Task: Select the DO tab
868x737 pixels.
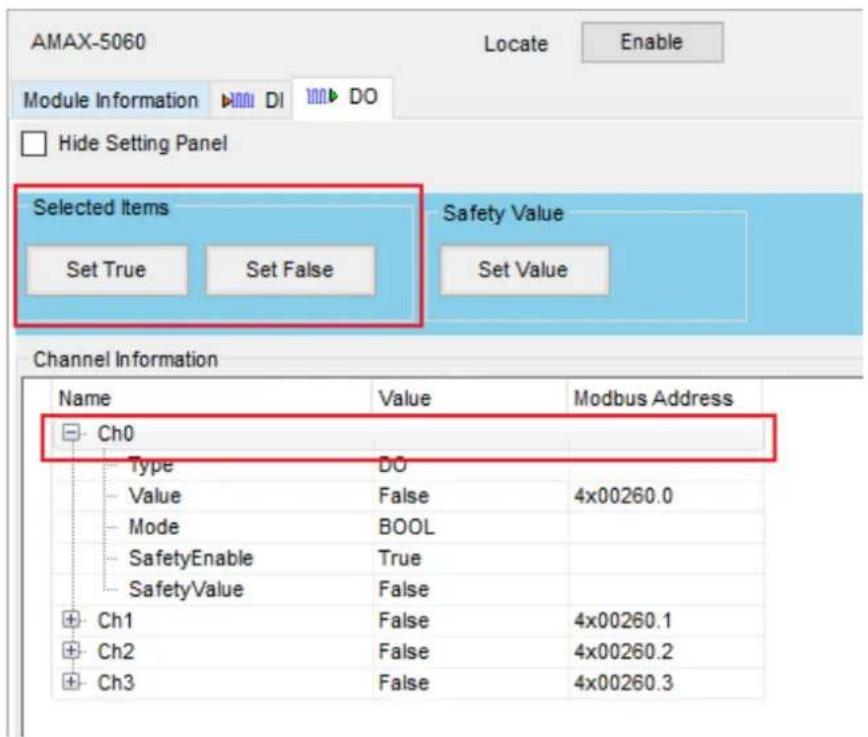Action: 342,97
